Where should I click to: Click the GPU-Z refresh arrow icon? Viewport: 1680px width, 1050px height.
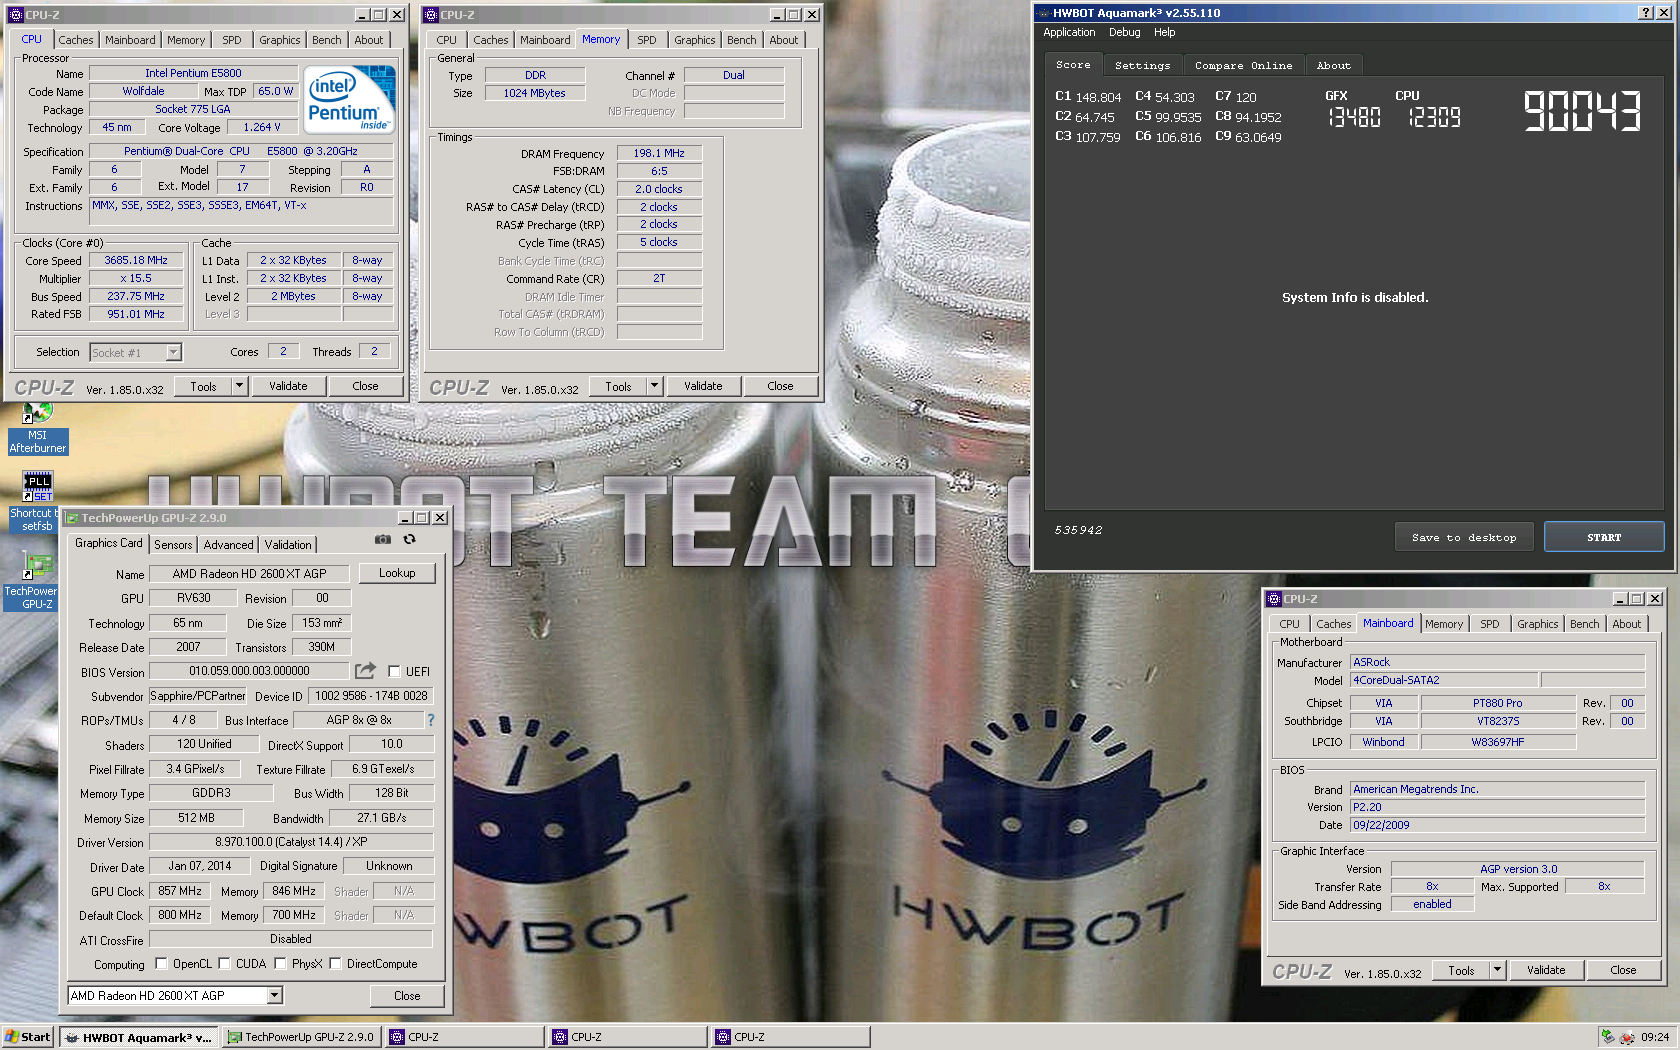point(409,540)
